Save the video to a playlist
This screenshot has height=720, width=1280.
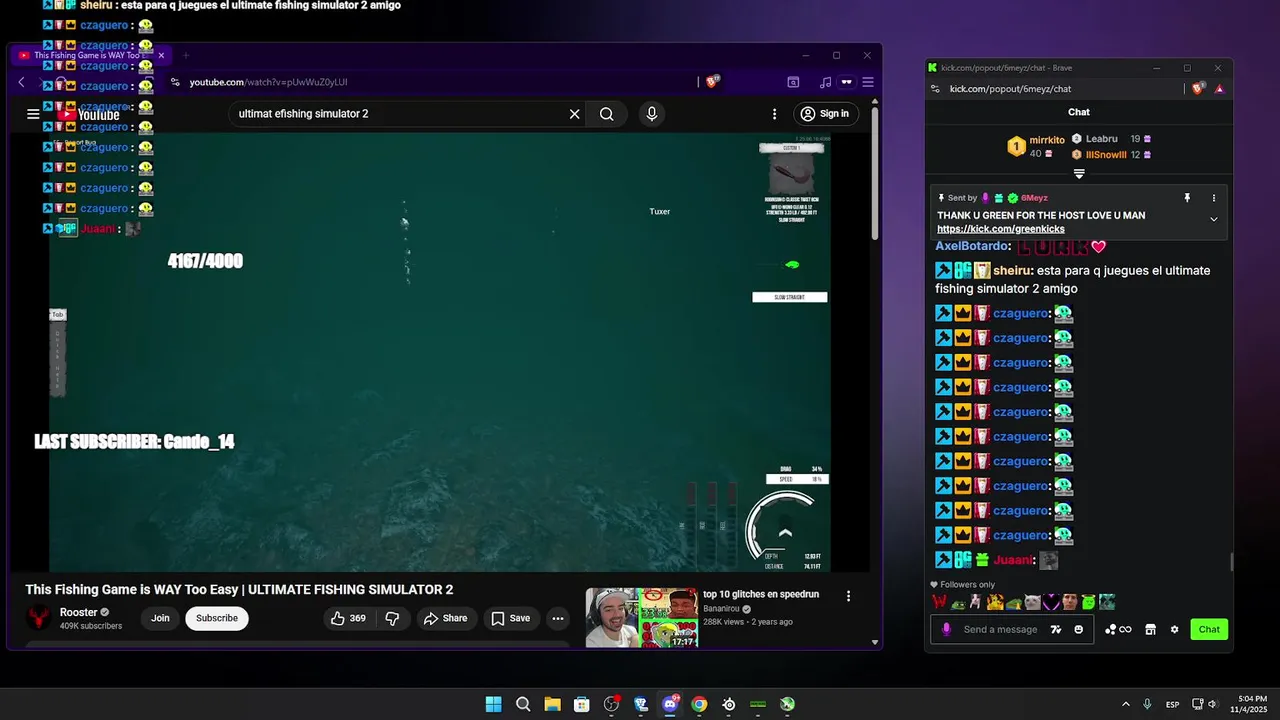point(510,618)
